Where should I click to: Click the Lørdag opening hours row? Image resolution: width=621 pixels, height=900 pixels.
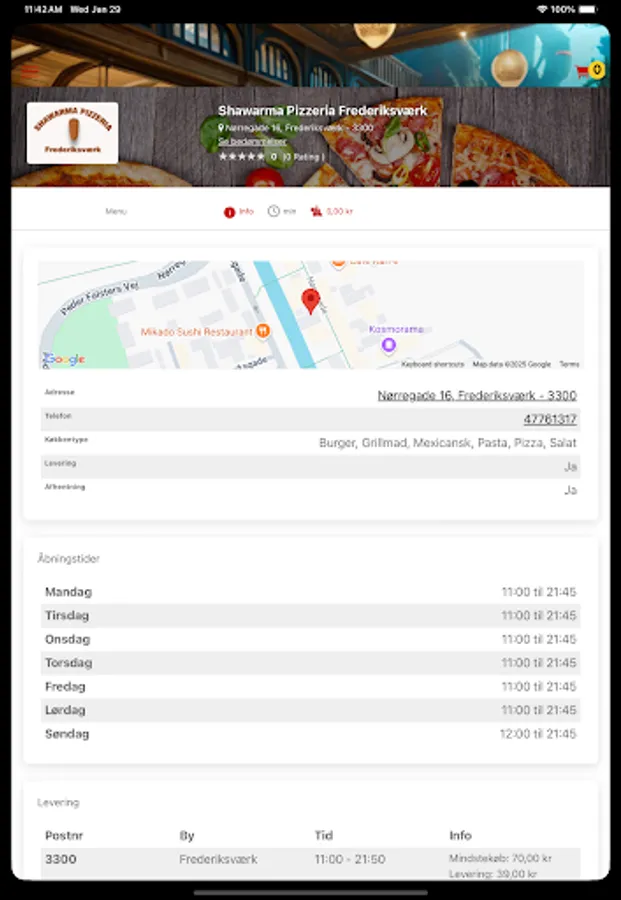tap(310, 710)
